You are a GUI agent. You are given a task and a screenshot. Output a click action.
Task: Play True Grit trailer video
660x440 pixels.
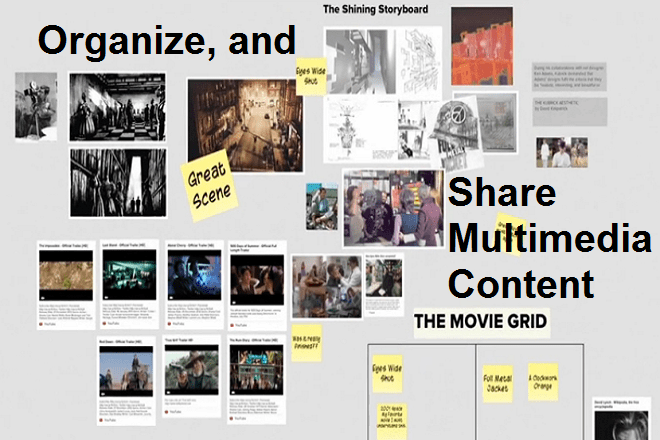coord(192,370)
